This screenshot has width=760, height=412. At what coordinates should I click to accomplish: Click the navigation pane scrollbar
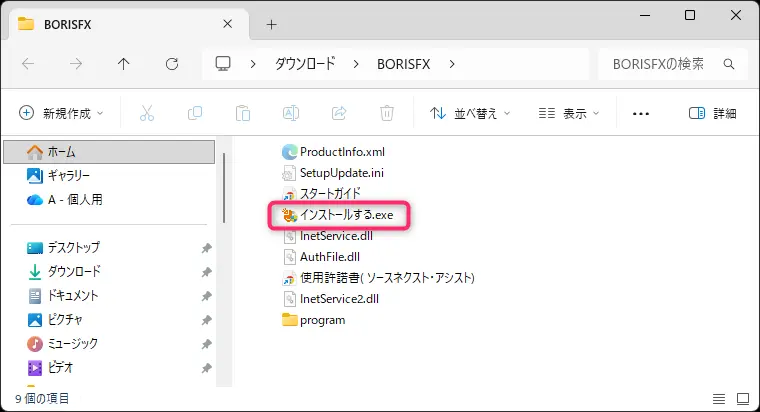(224, 188)
